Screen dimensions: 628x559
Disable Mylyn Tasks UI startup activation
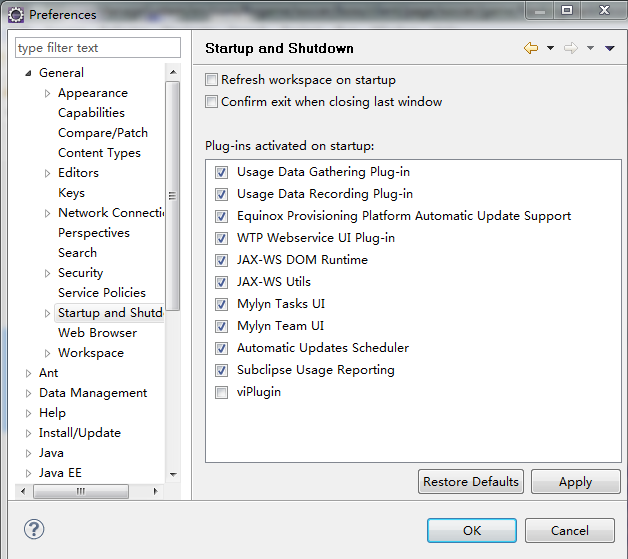pyautogui.click(x=221, y=305)
